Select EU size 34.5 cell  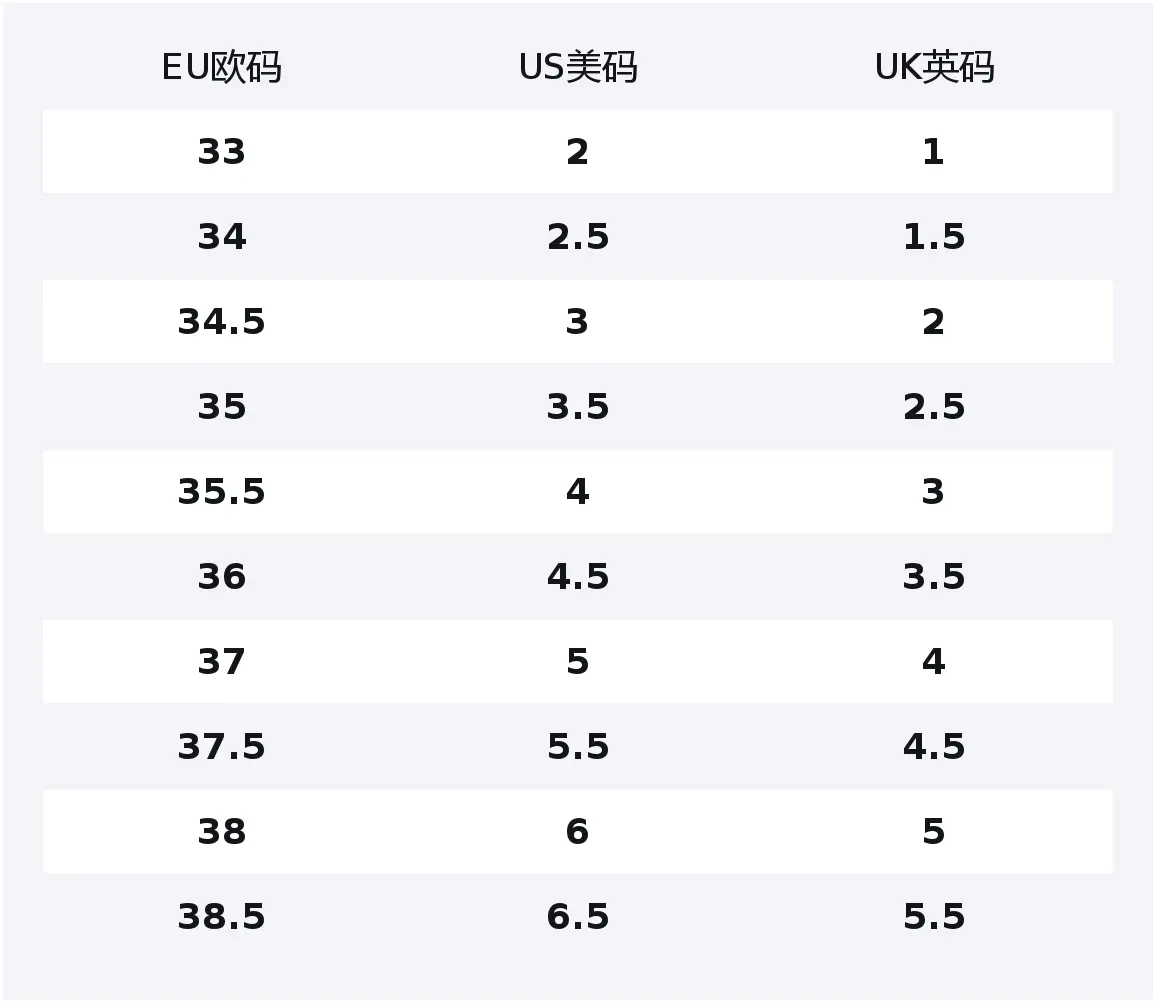pos(221,322)
